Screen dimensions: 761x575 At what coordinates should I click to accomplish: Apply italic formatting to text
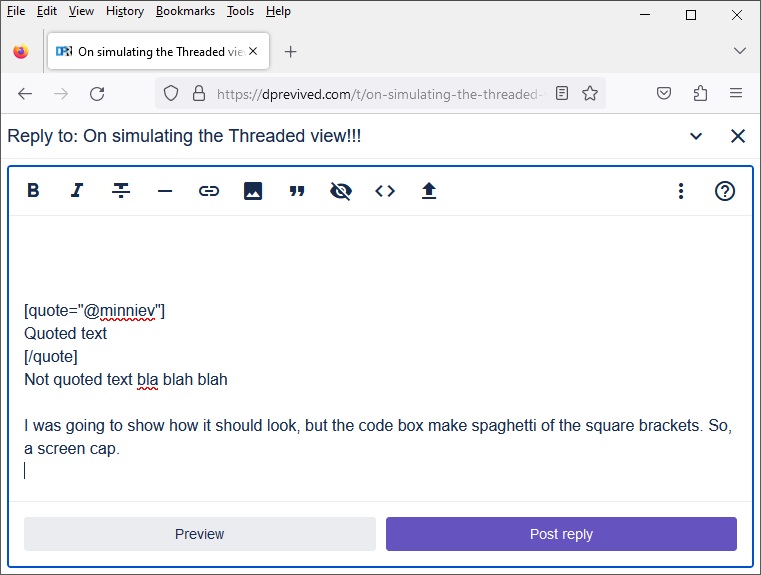[77, 191]
